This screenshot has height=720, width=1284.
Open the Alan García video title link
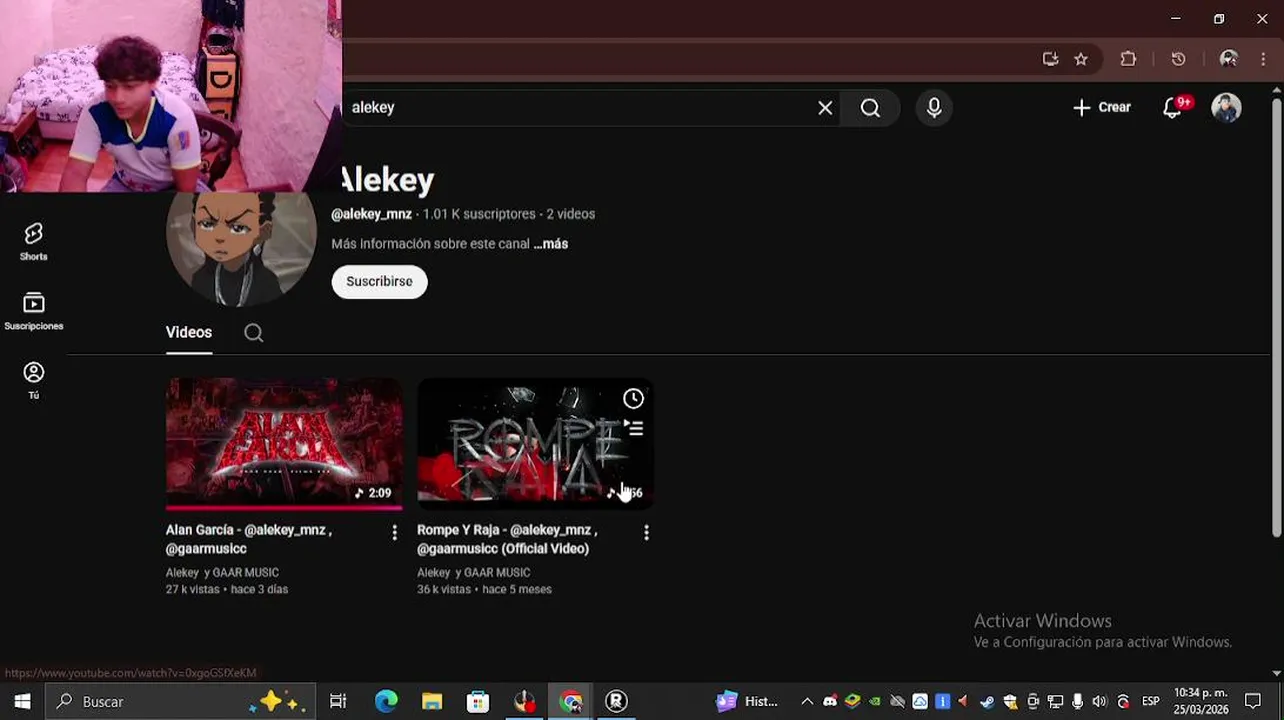[x=249, y=539]
